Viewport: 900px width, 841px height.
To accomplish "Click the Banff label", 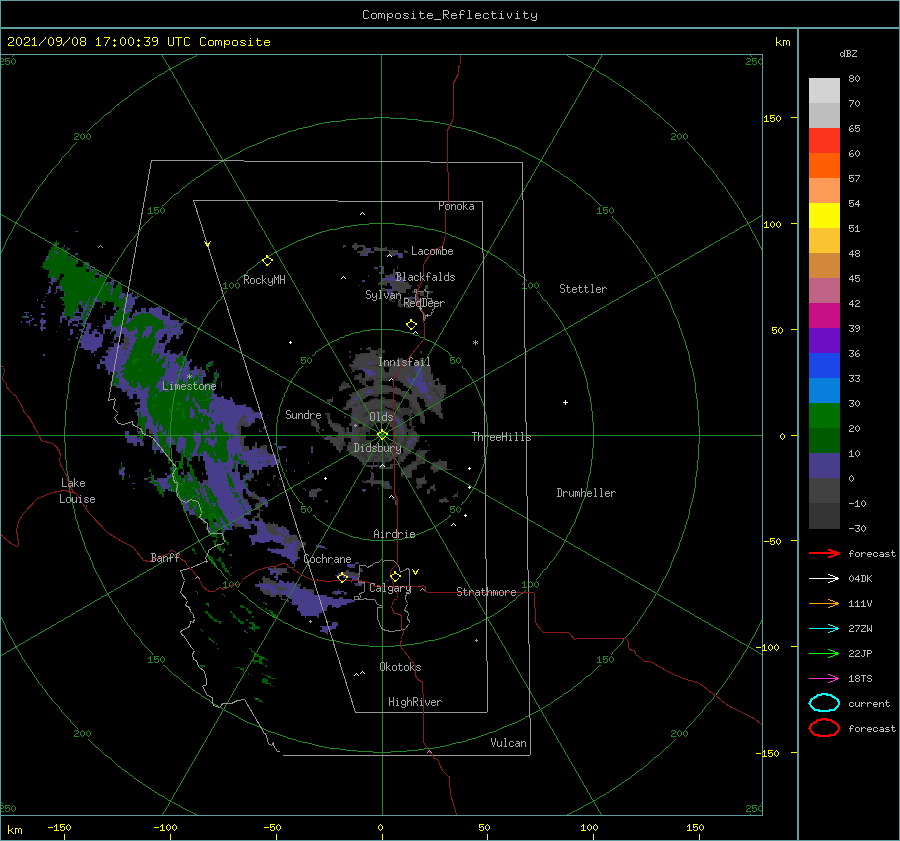I will point(165,557).
